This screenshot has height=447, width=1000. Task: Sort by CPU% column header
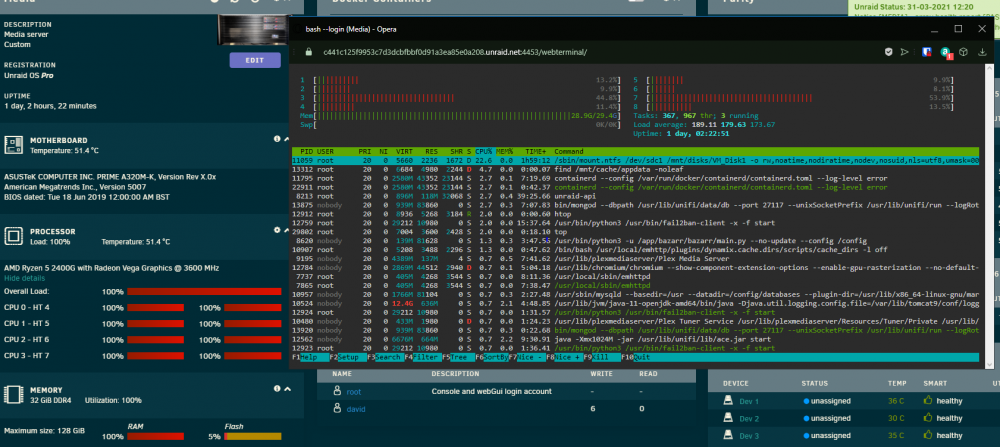pos(483,151)
